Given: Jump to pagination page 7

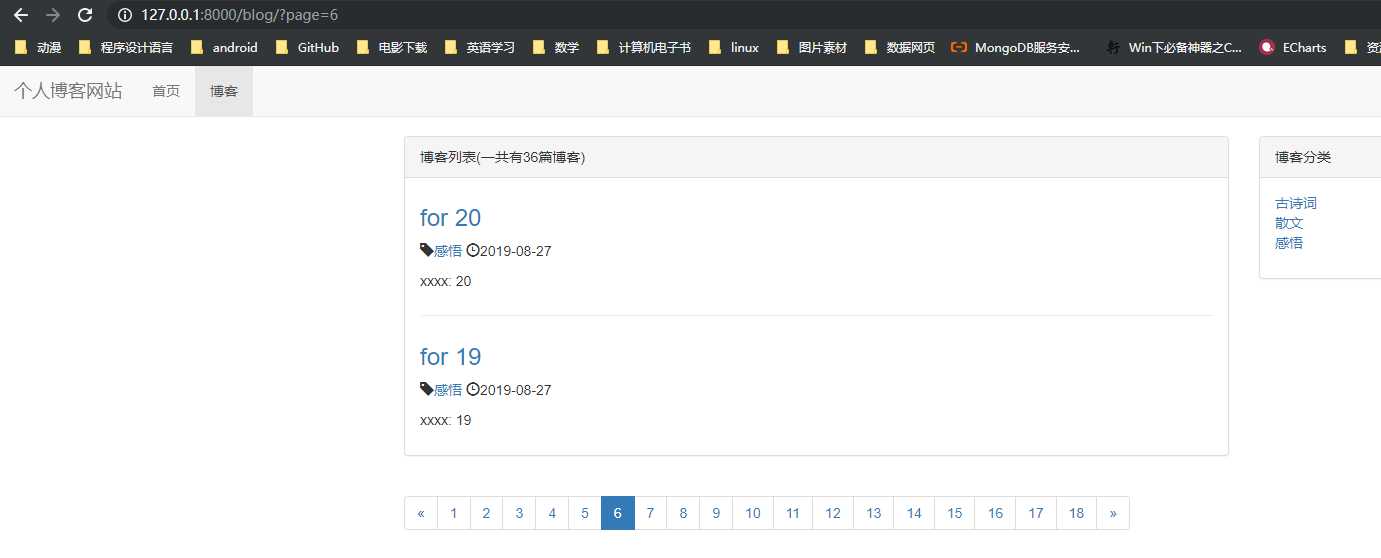Looking at the screenshot, I should tap(650, 513).
